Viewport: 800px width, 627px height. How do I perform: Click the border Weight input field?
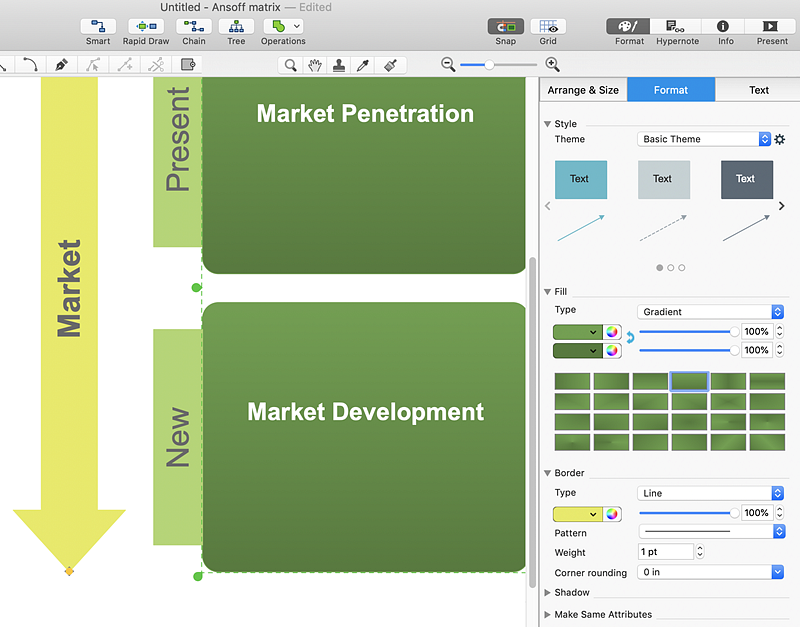pyautogui.click(x=665, y=552)
